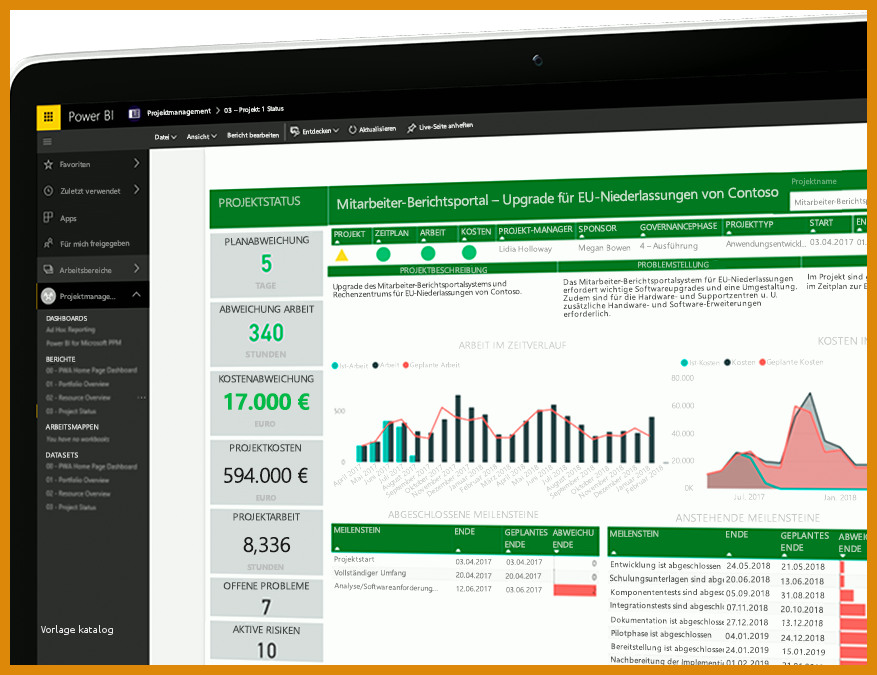The height and width of the screenshot is (675, 877).
Task: Expand the Favoriten chevron
Action: click(x=137, y=163)
